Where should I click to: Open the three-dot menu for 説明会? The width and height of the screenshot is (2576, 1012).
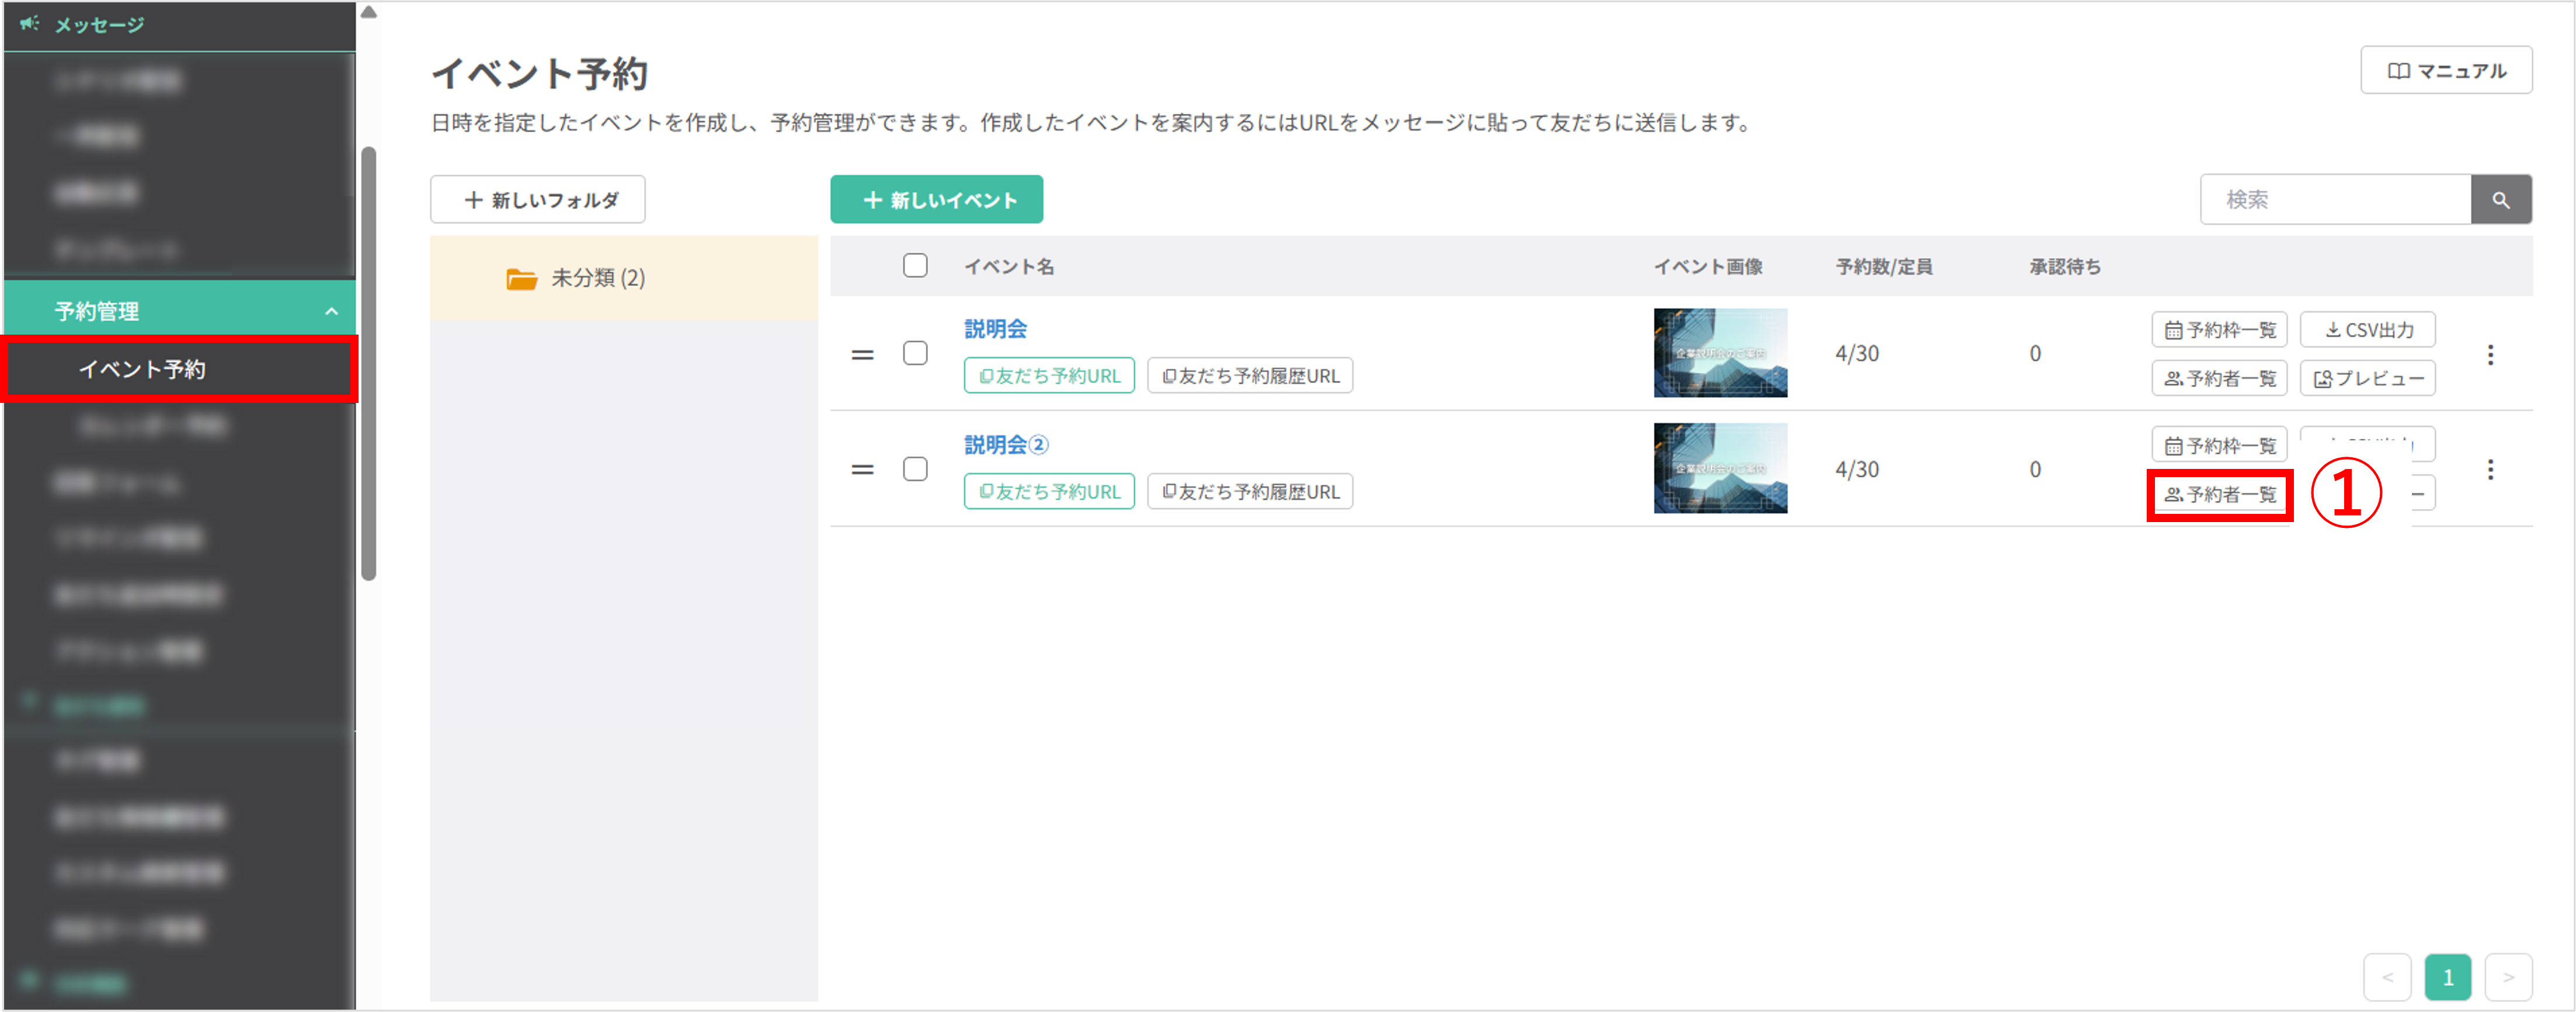click(x=2490, y=355)
